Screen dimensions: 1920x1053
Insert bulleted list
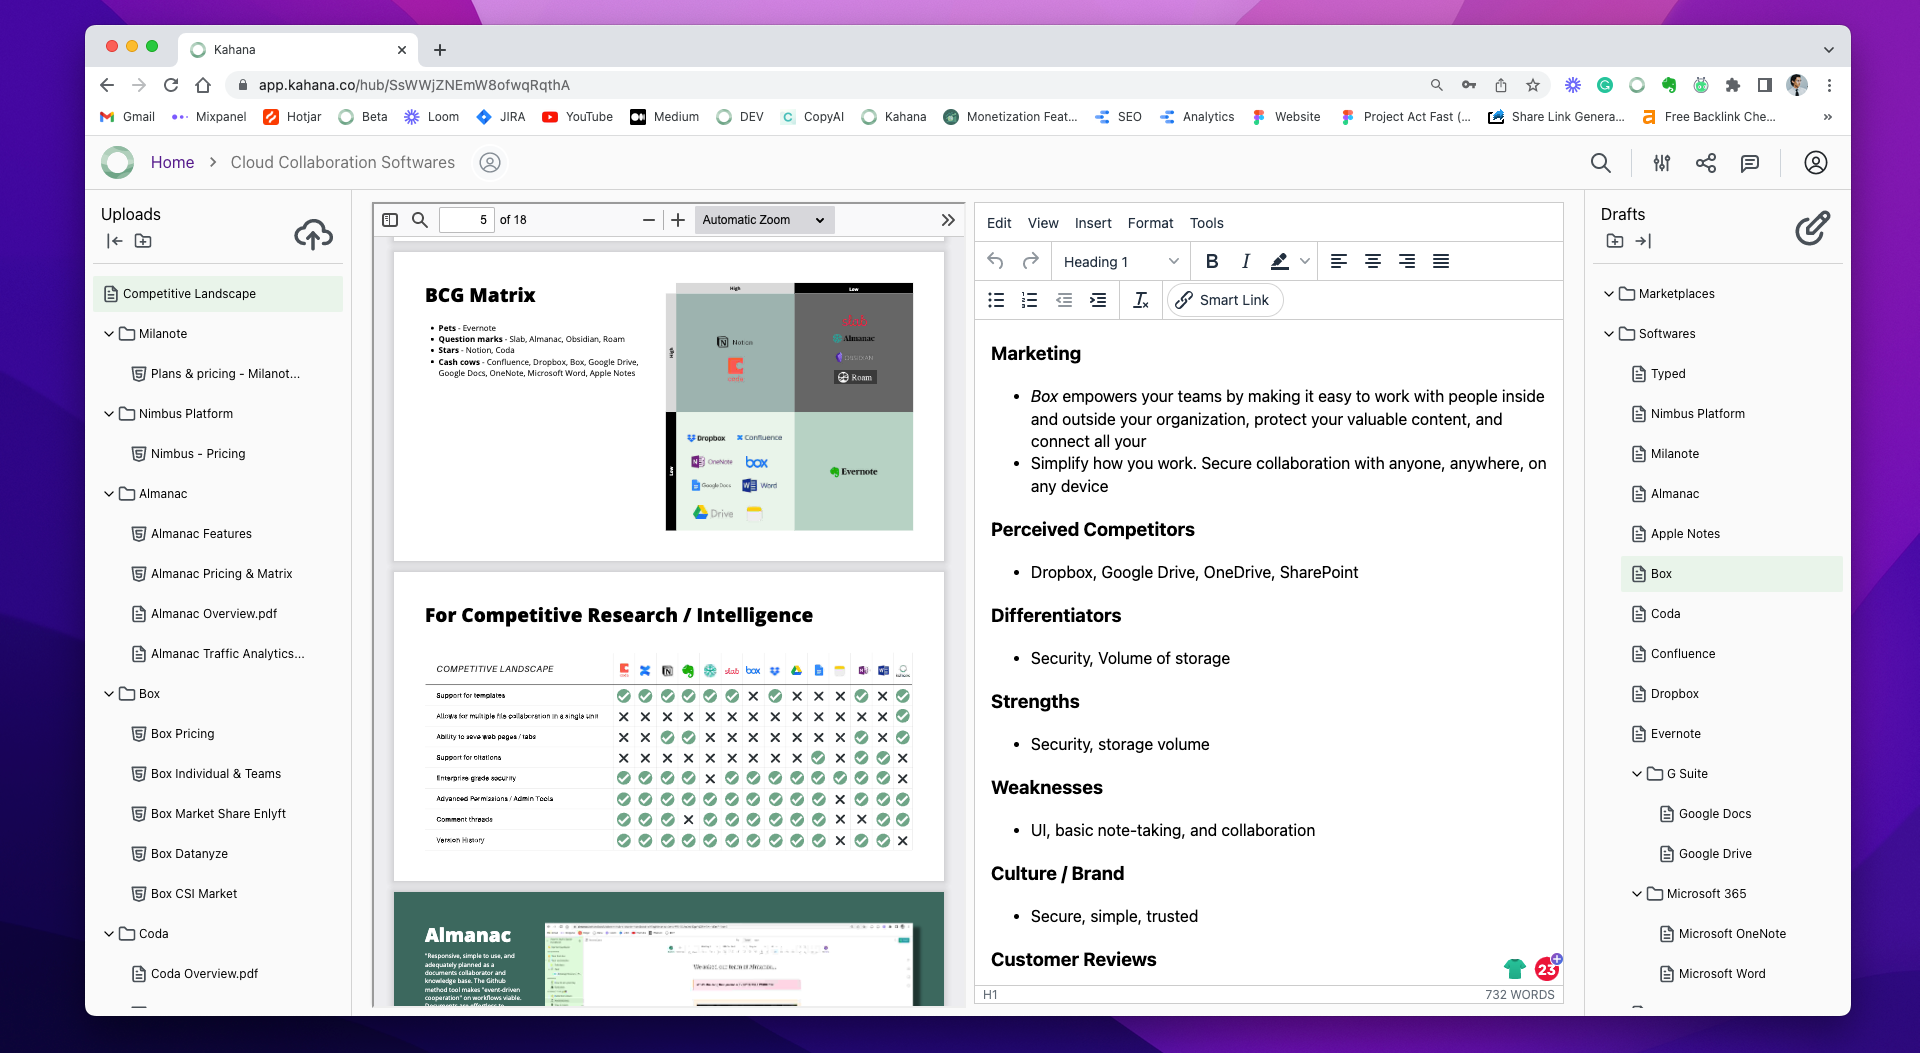(x=996, y=300)
